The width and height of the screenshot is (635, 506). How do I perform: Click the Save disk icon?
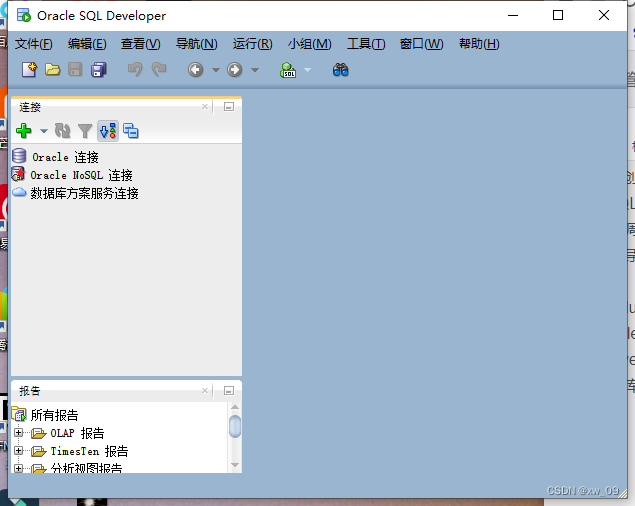75,70
